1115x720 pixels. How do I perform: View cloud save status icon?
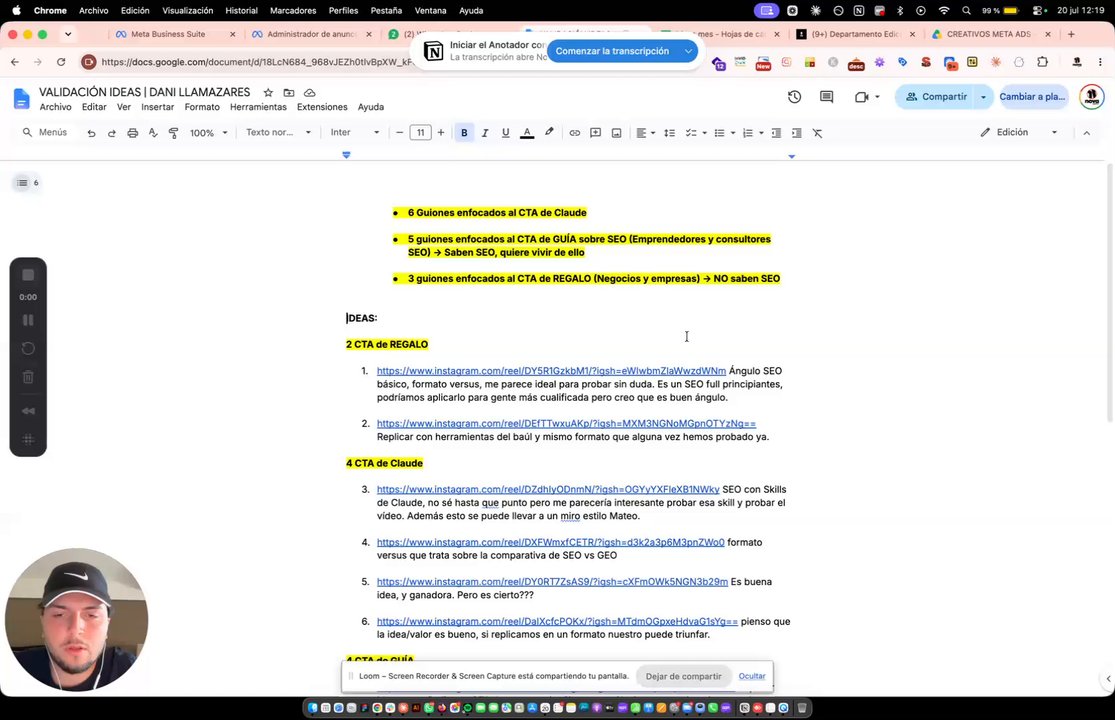pos(309,92)
